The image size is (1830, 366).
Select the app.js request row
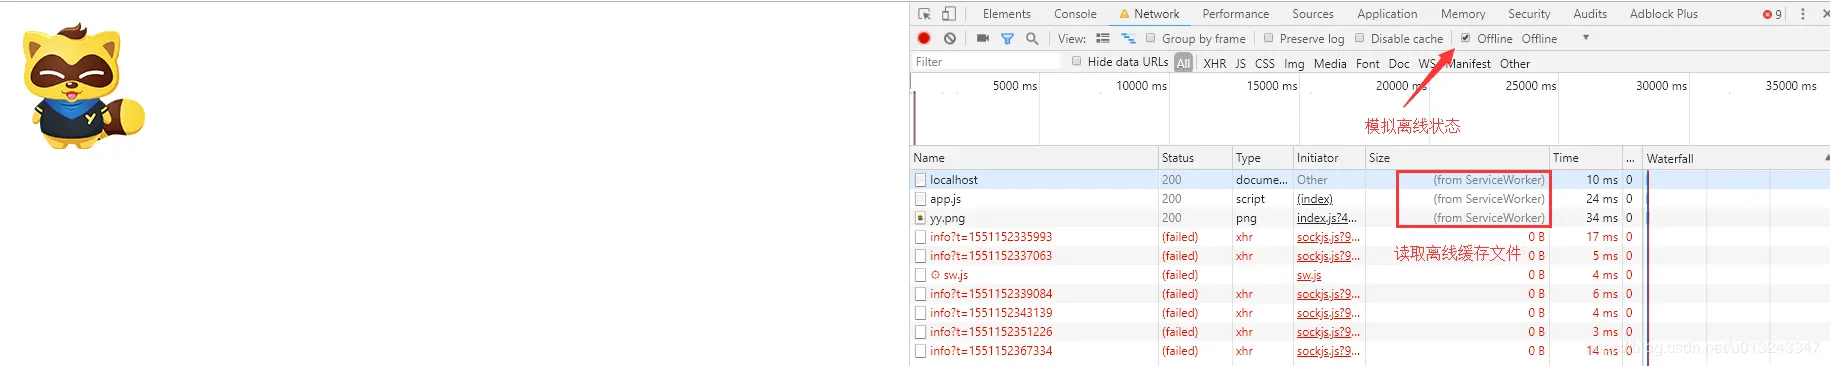(1370, 199)
